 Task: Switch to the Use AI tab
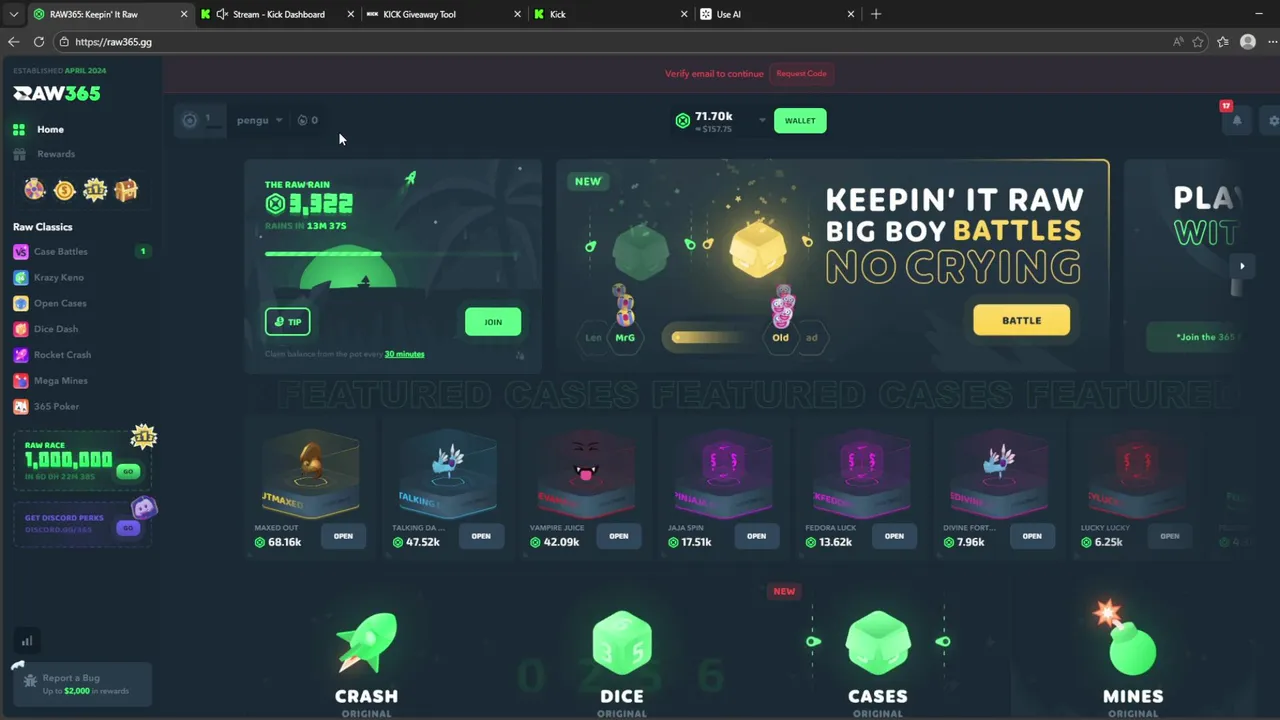pyautogui.click(x=777, y=14)
